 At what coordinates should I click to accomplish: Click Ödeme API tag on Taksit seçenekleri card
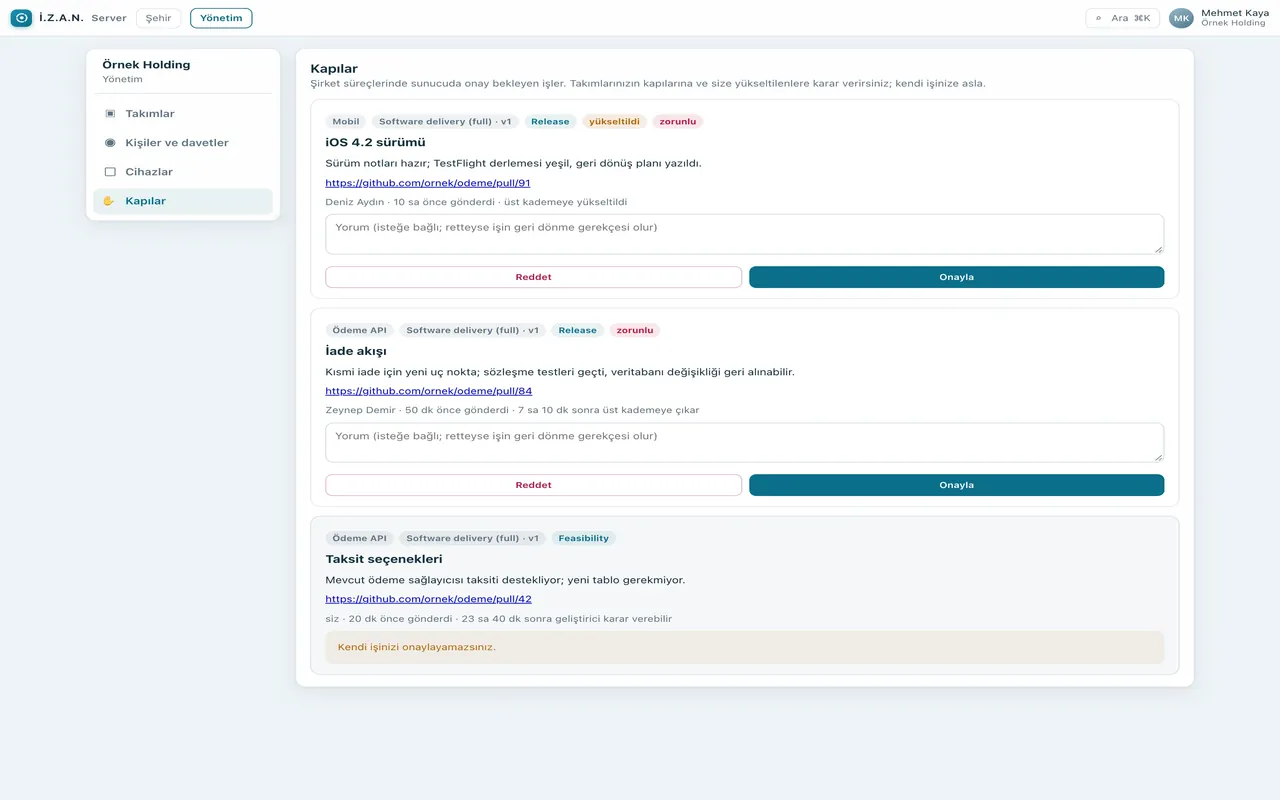360,538
